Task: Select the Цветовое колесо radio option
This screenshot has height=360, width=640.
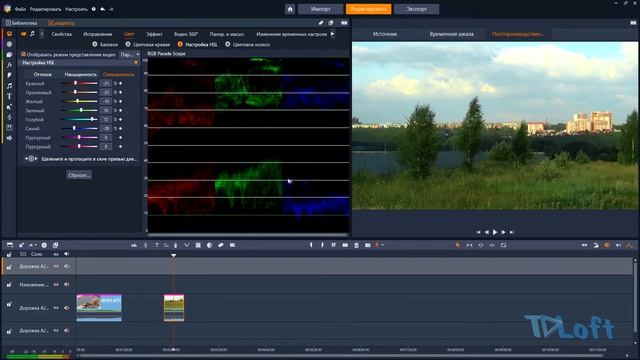Action: click(x=228, y=44)
